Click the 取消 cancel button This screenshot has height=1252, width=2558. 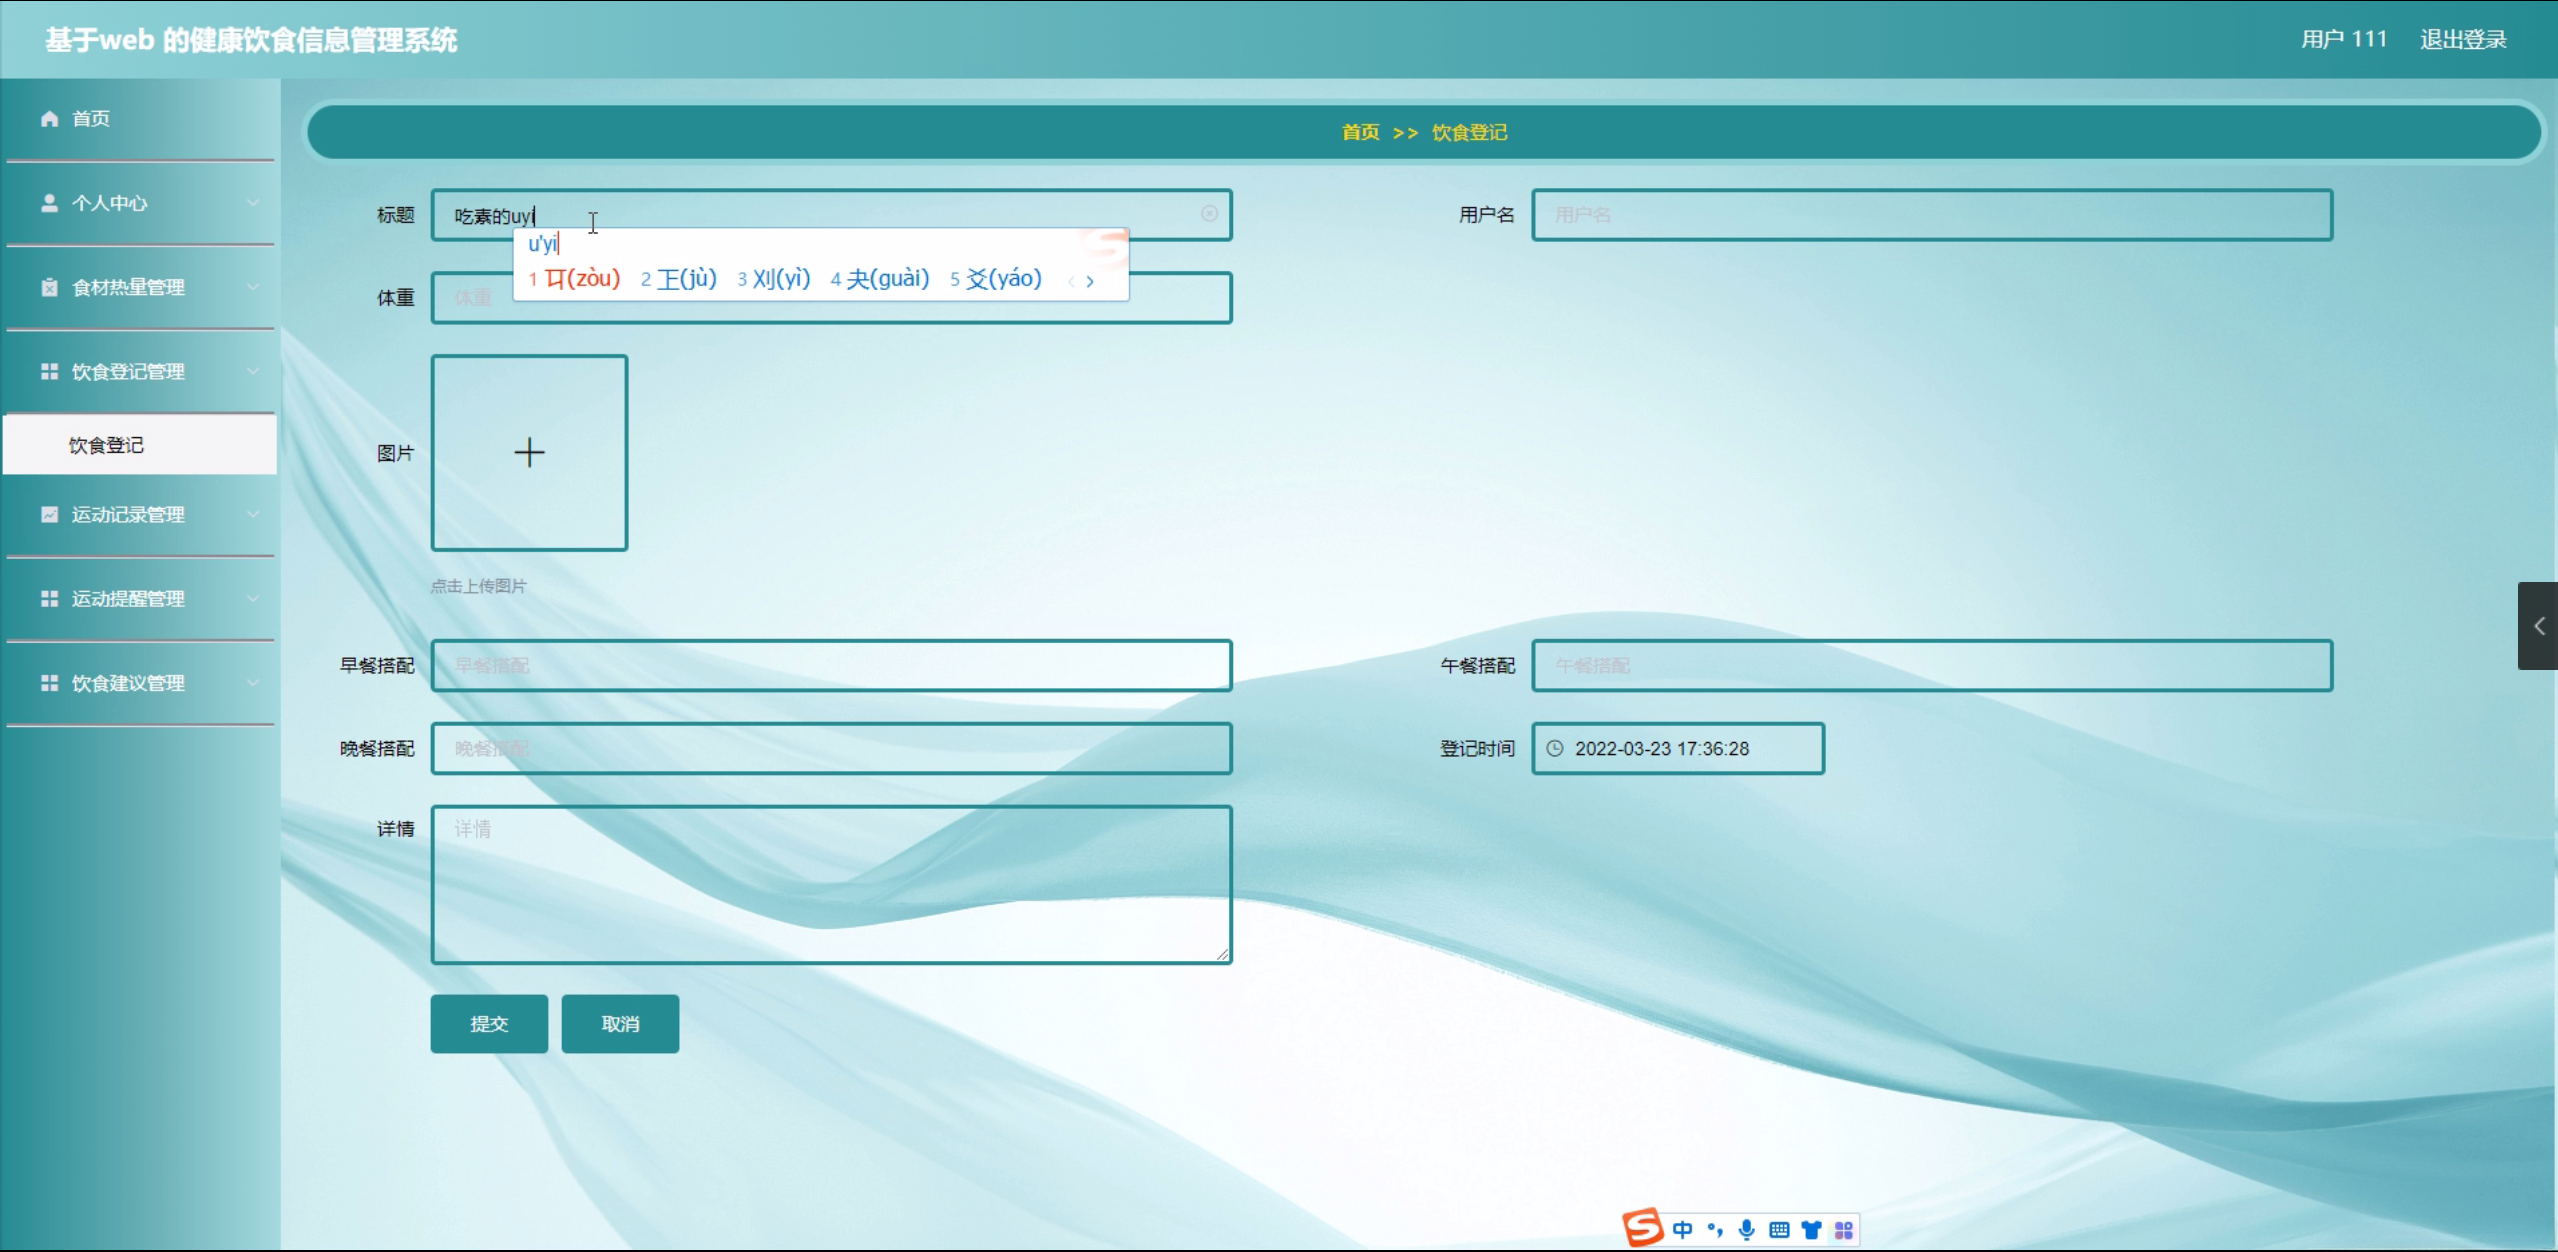[x=620, y=1023]
